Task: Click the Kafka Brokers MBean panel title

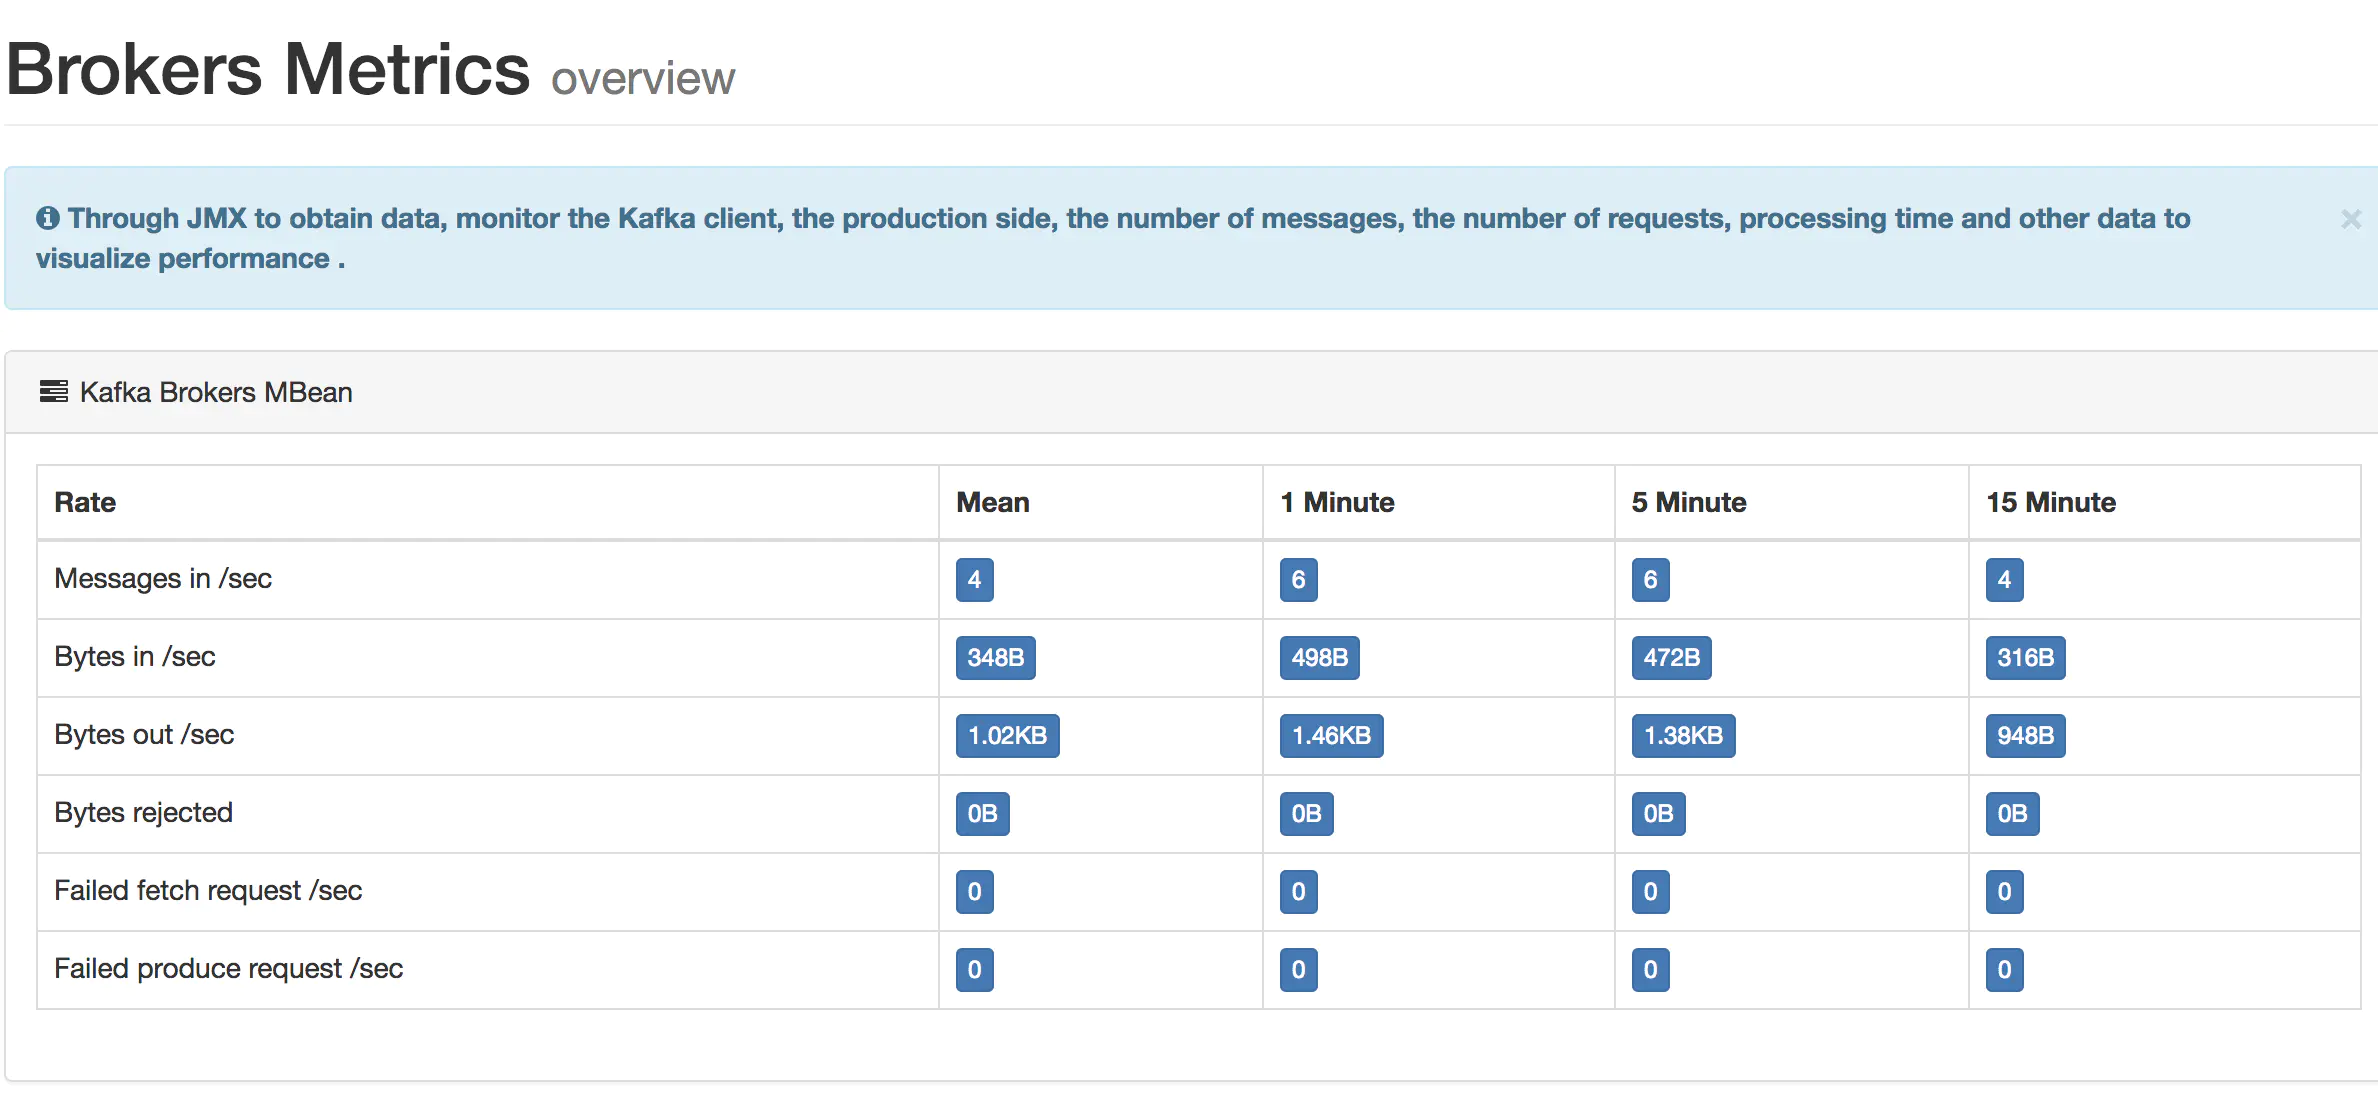Action: point(216,392)
